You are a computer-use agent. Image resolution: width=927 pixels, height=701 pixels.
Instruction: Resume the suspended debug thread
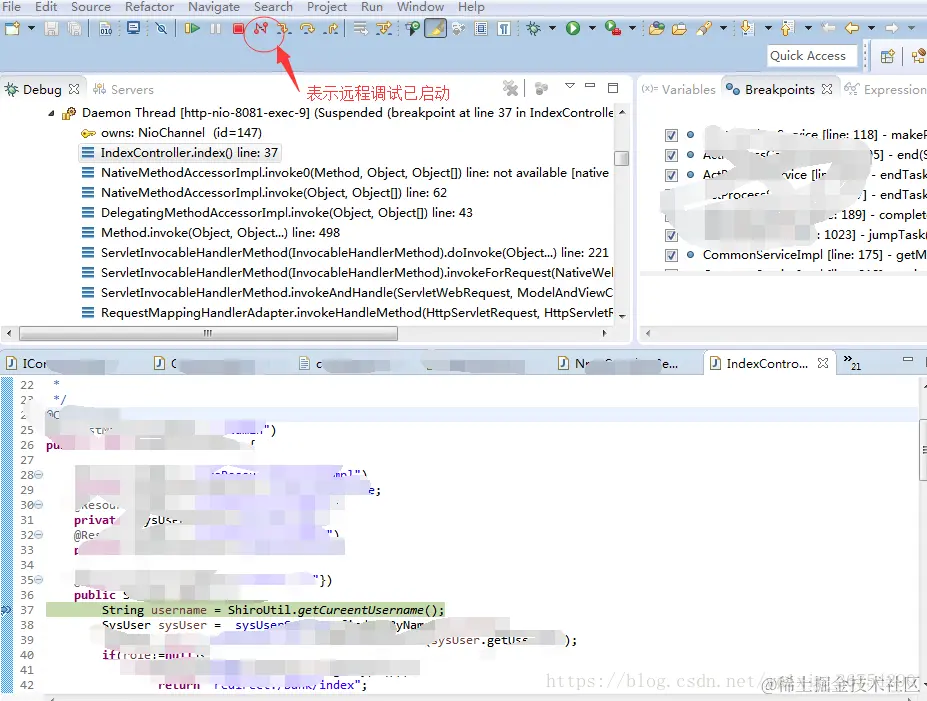tap(192, 28)
